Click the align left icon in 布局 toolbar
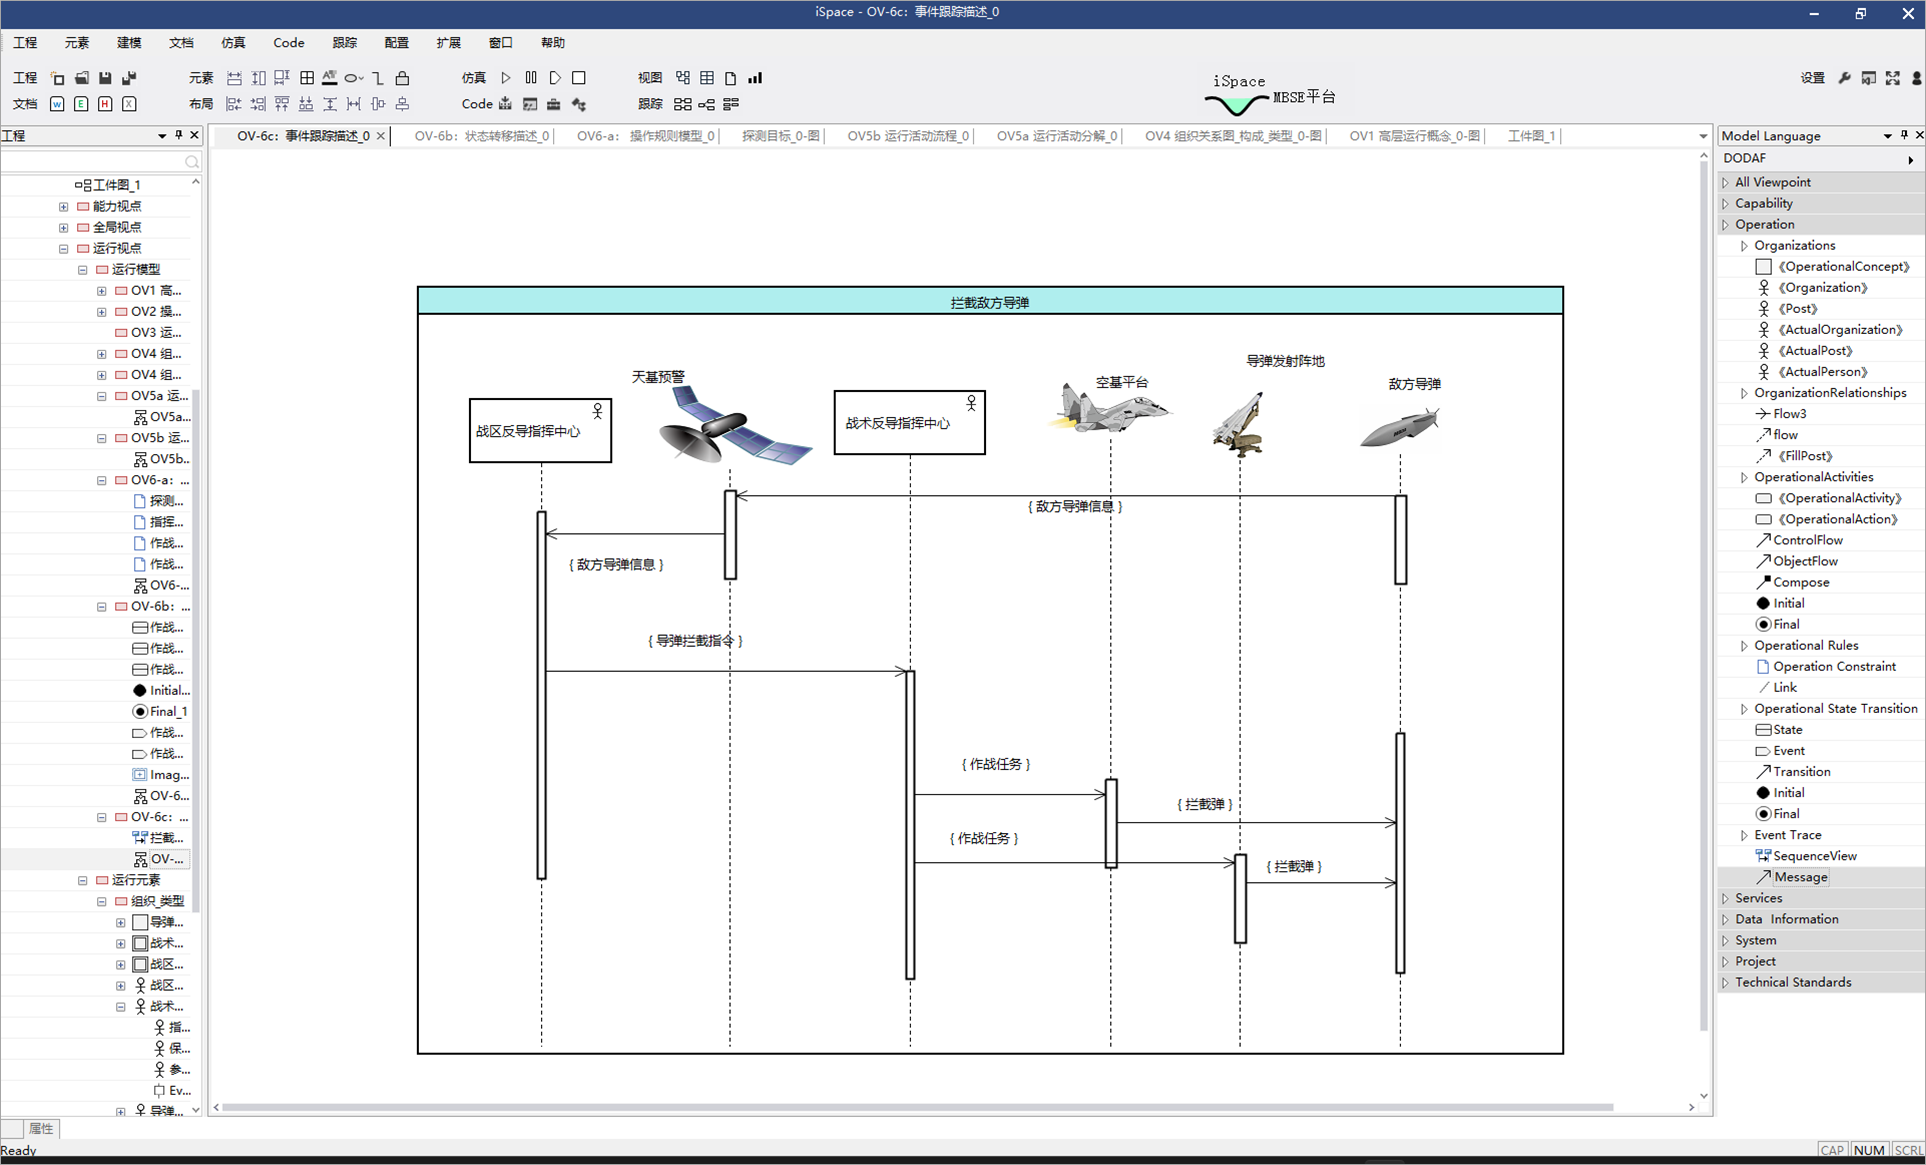 234,104
